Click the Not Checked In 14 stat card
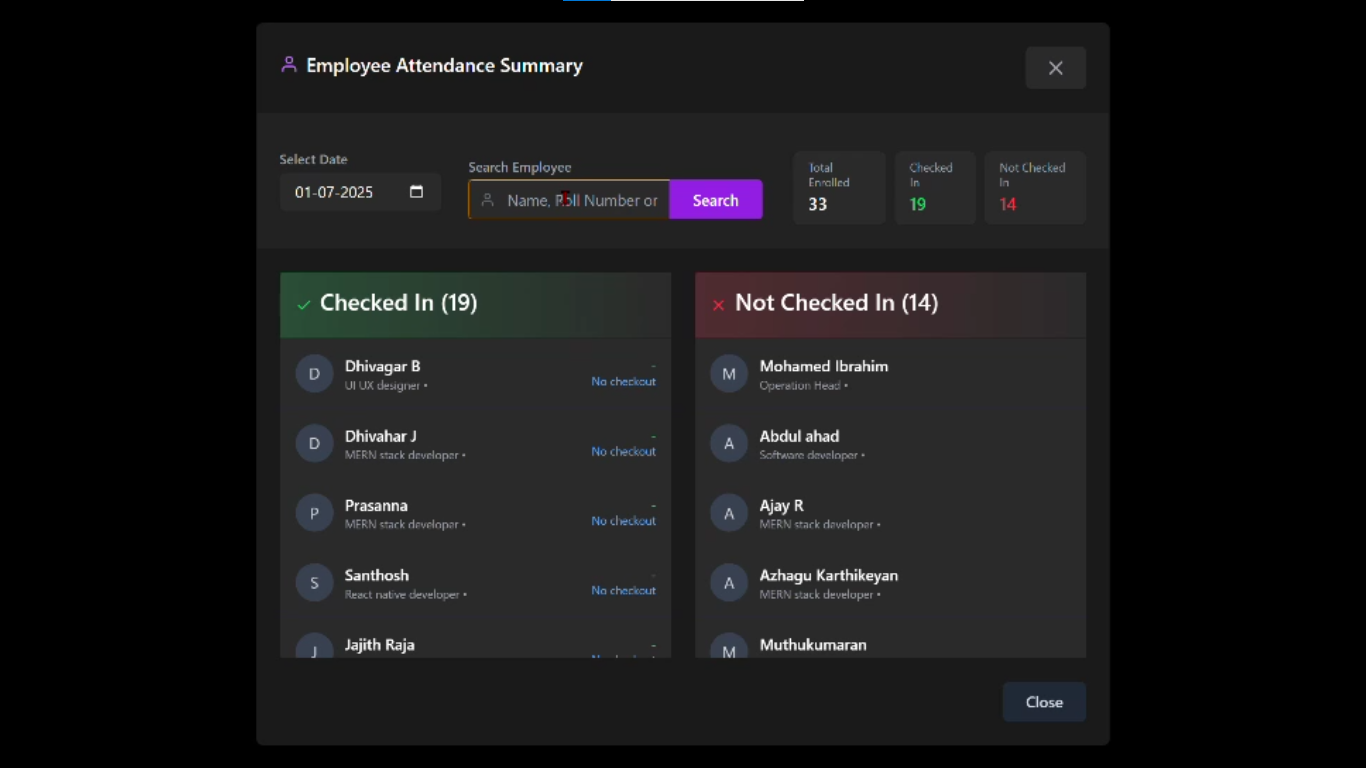 1034,187
